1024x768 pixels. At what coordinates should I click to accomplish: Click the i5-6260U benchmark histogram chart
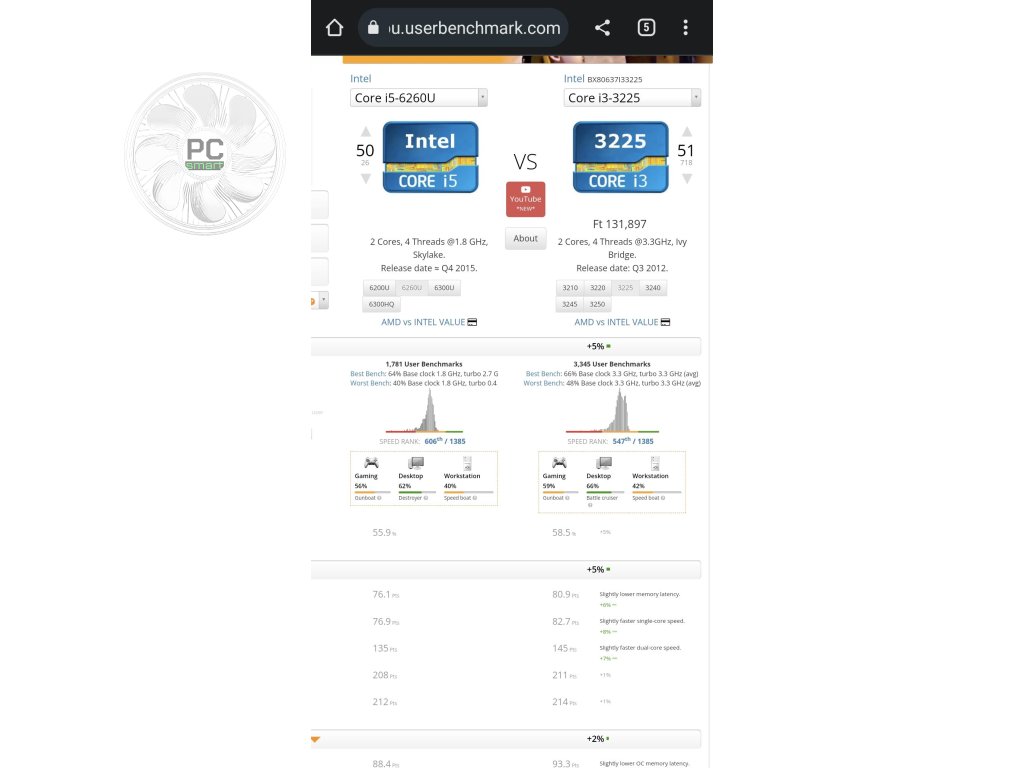tap(424, 411)
